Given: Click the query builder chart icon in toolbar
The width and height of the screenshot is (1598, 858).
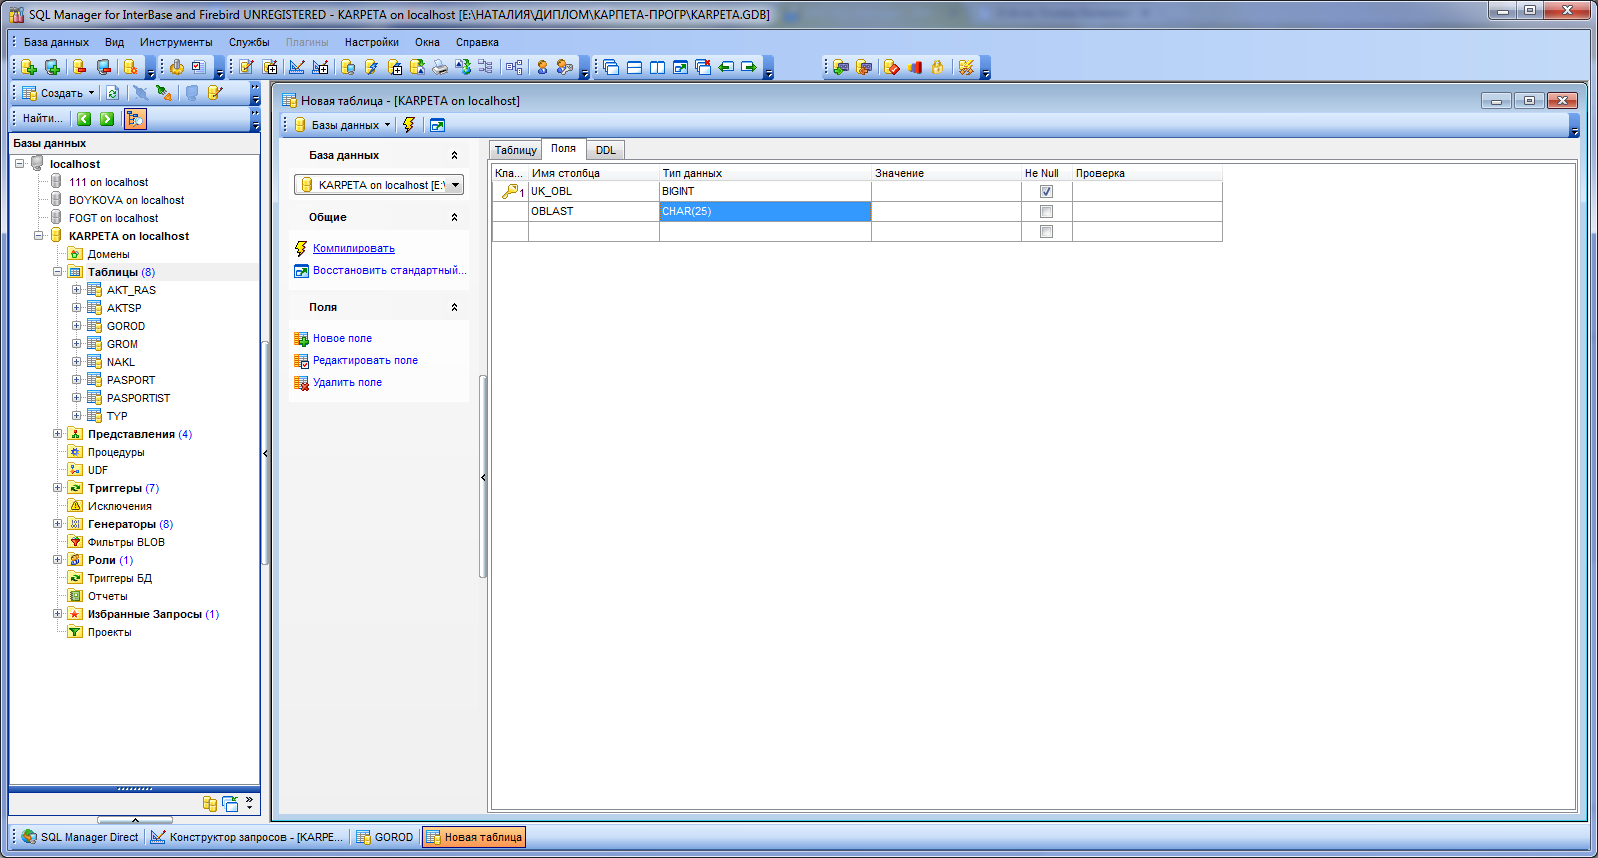Looking at the screenshot, I should point(297,67).
